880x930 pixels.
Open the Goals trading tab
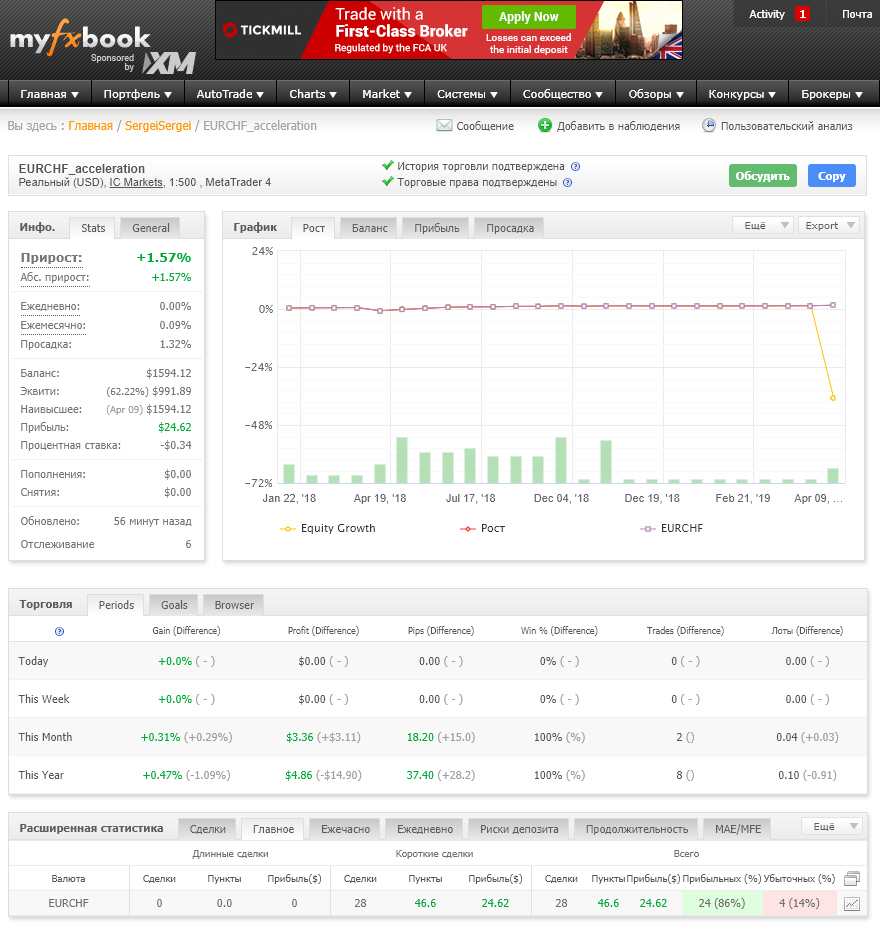174,606
